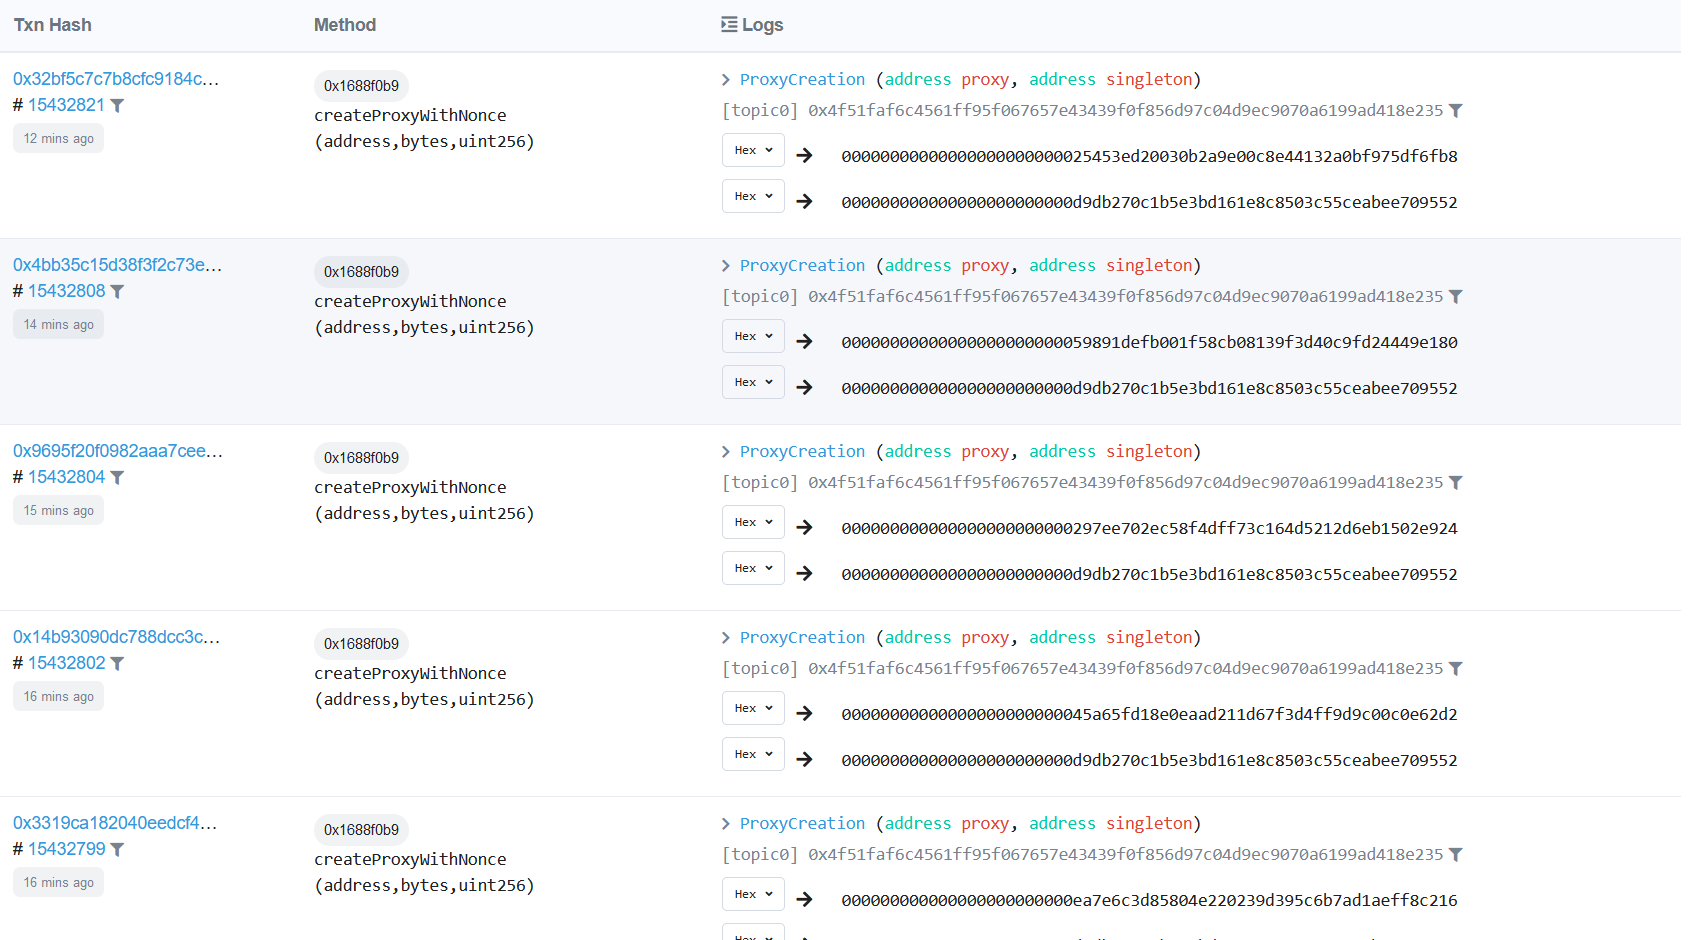Filter by block 15432804 funnel icon
1689x940 pixels.
click(117, 478)
